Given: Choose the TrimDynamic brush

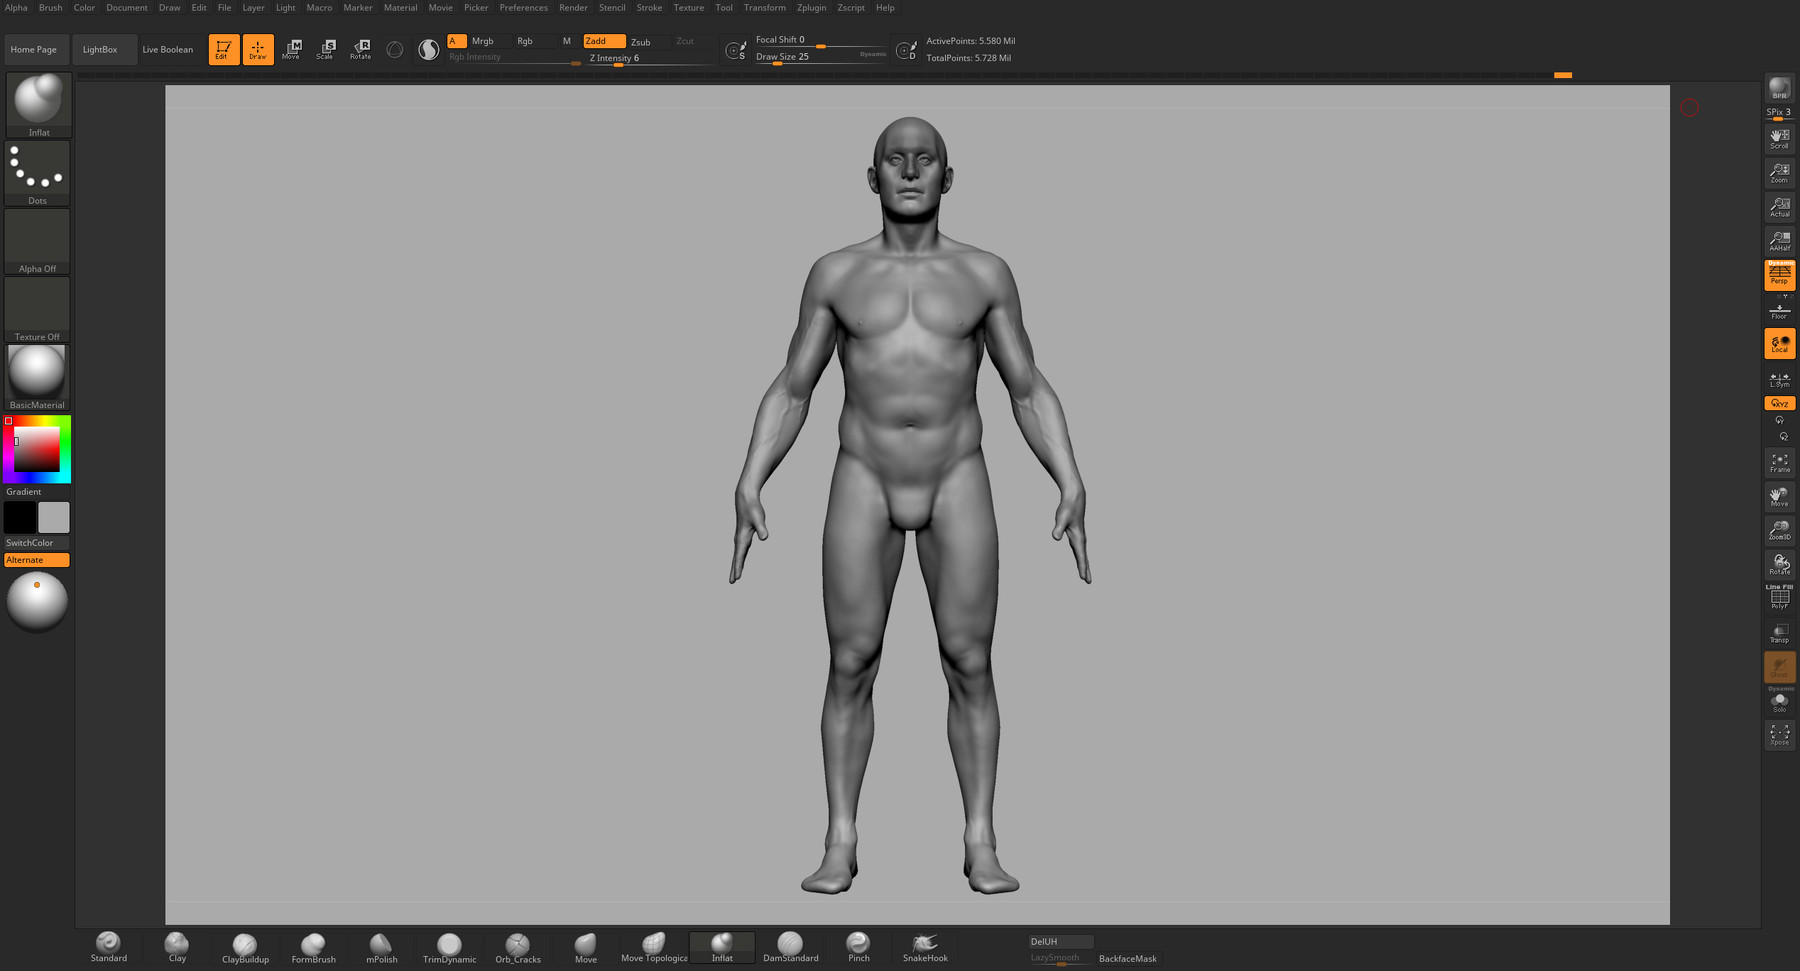Looking at the screenshot, I should pos(449,947).
